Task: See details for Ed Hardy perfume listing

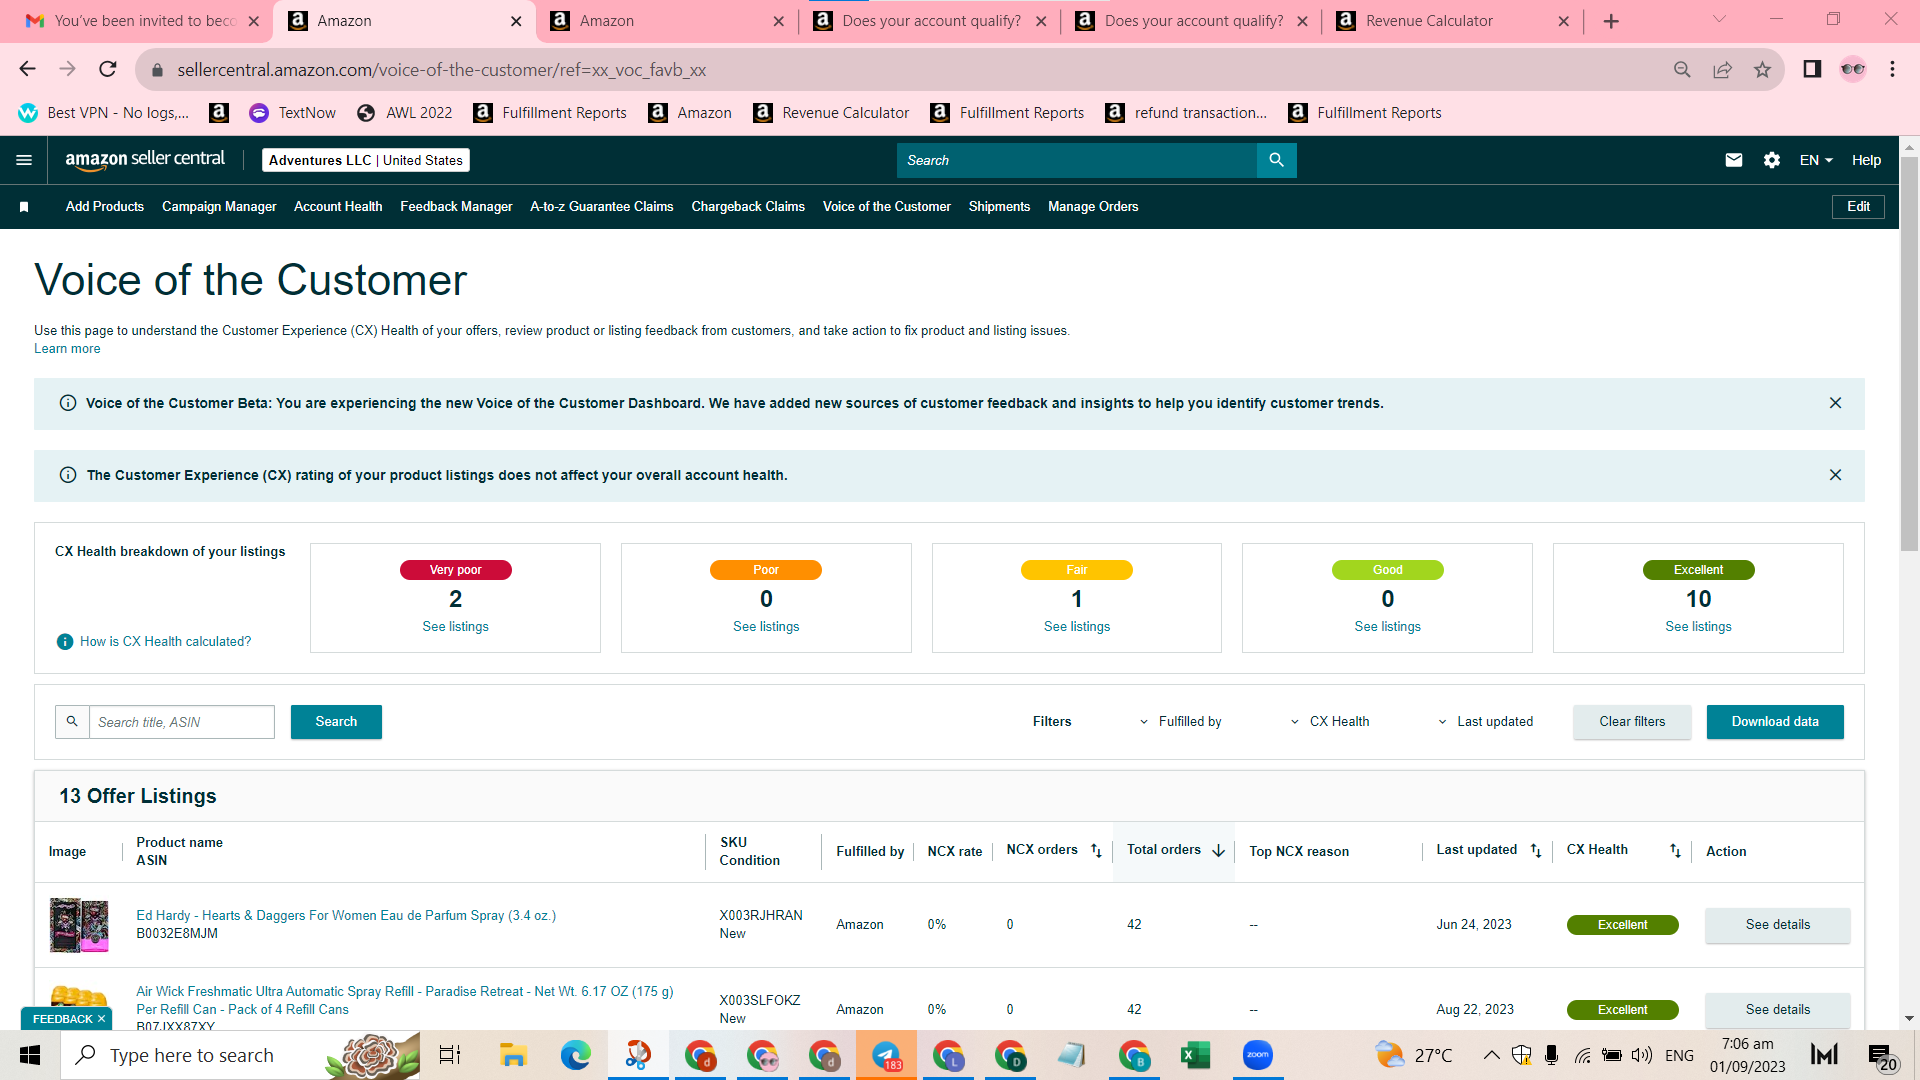Action: coord(1777,925)
